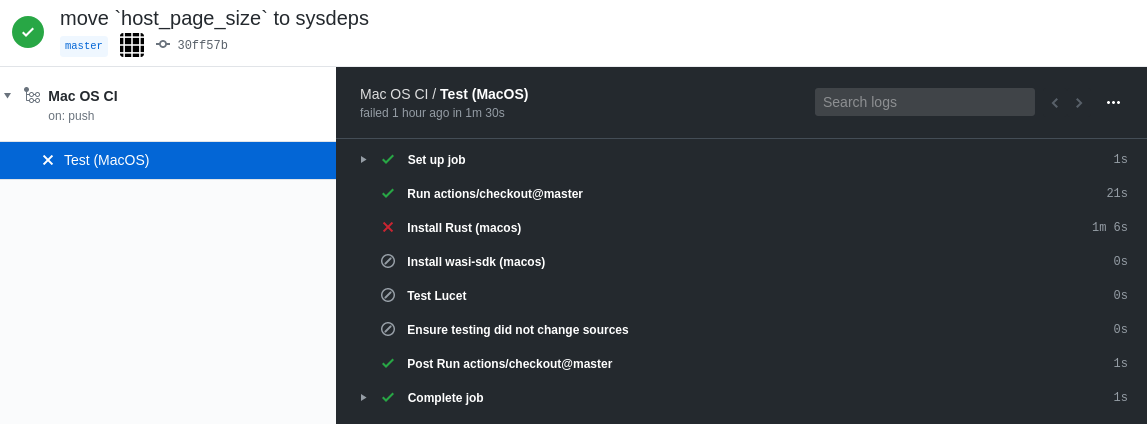Expand the Complete job step
Screen dimensions: 1147x424
(364, 398)
